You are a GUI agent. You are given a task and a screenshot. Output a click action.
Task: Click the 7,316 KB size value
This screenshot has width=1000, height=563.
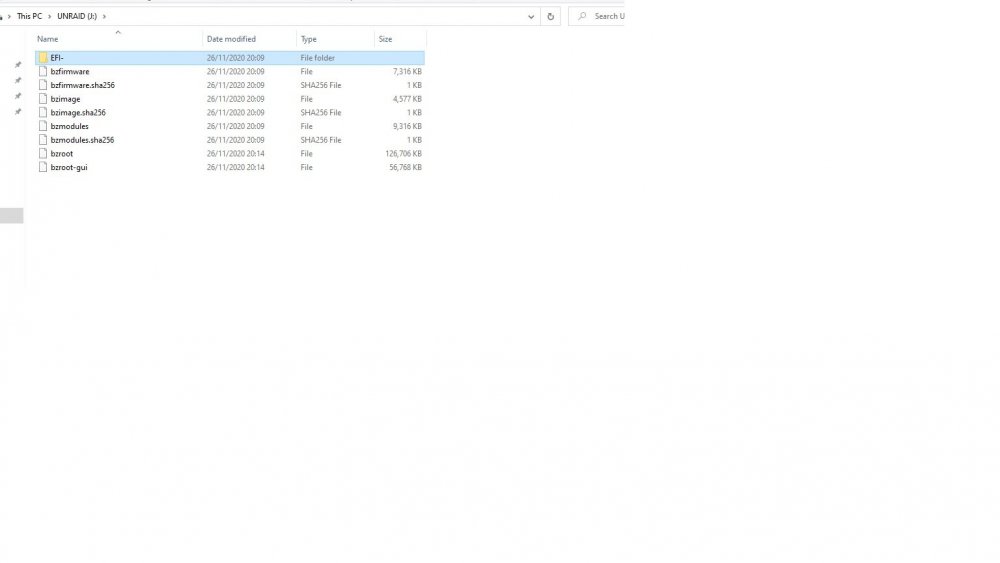click(x=408, y=71)
